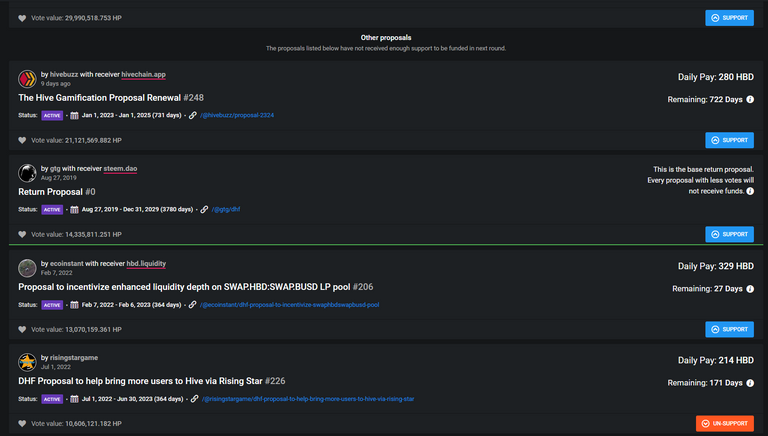Click link icon before /@gtg/dhf

tap(204, 209)
